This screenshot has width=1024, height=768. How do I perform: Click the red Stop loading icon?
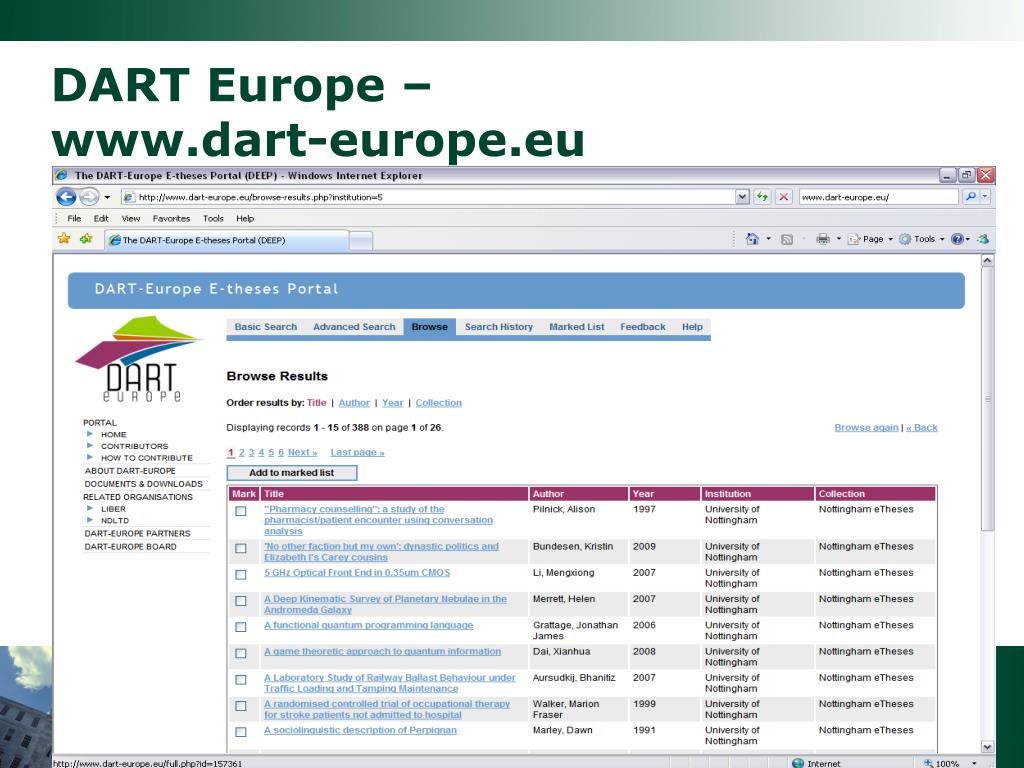click(784, 197)
